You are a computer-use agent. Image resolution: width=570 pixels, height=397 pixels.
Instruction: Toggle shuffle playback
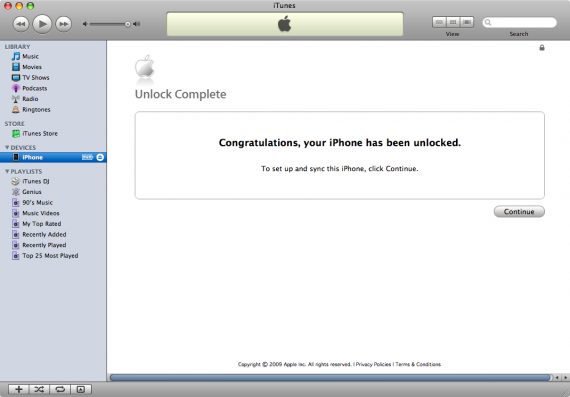point(39,389)
